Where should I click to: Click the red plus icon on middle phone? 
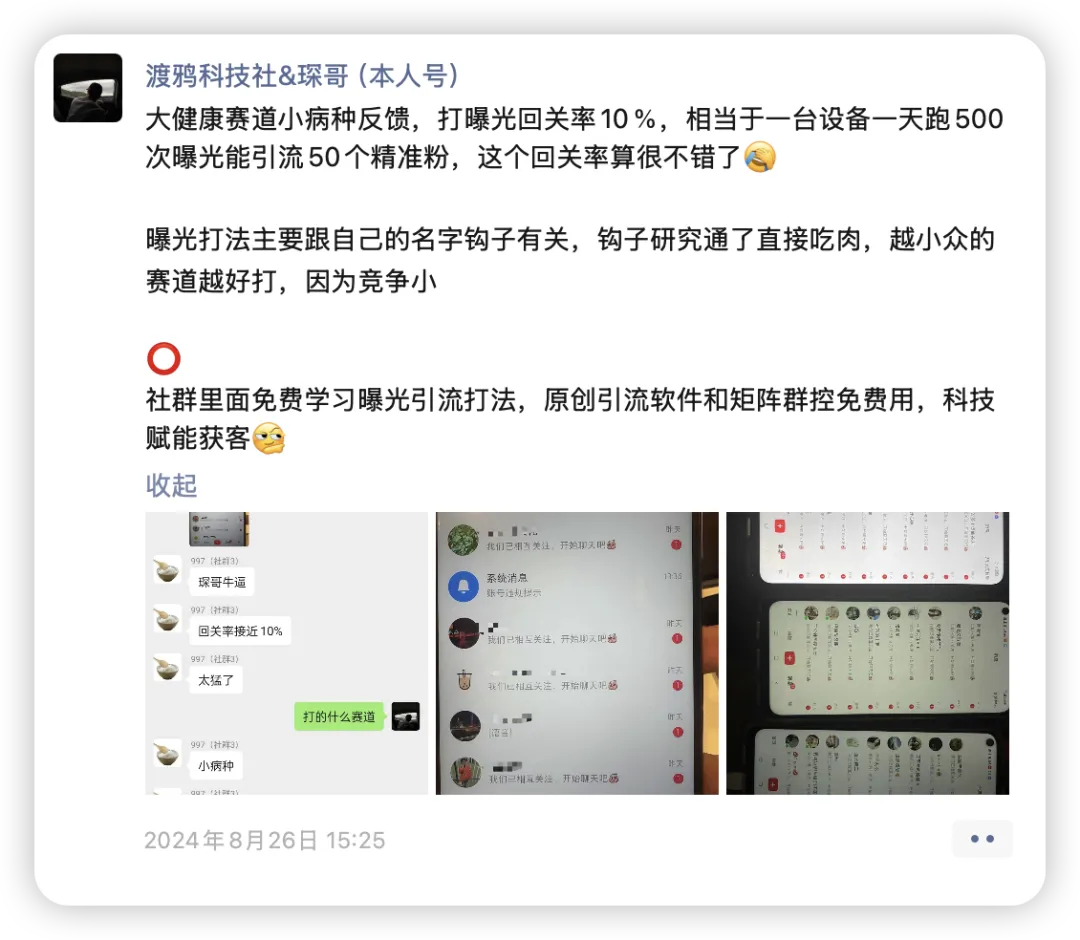[789, 658]
